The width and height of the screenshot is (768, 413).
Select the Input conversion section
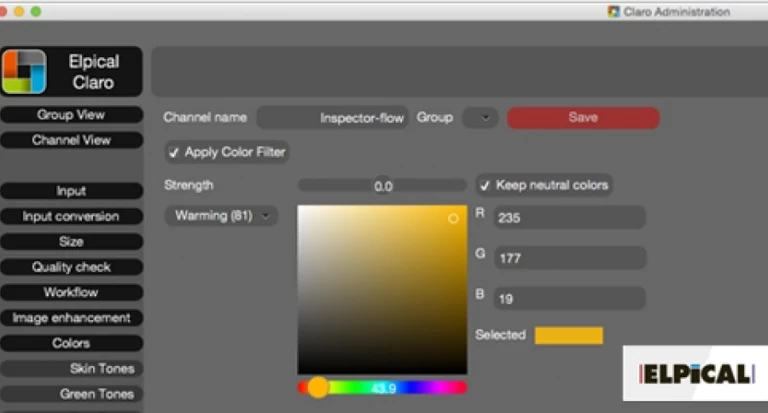tap(71, 217)
